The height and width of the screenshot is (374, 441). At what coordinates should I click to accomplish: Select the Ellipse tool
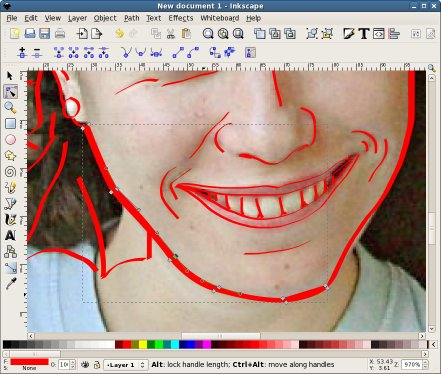pos(10,140)
